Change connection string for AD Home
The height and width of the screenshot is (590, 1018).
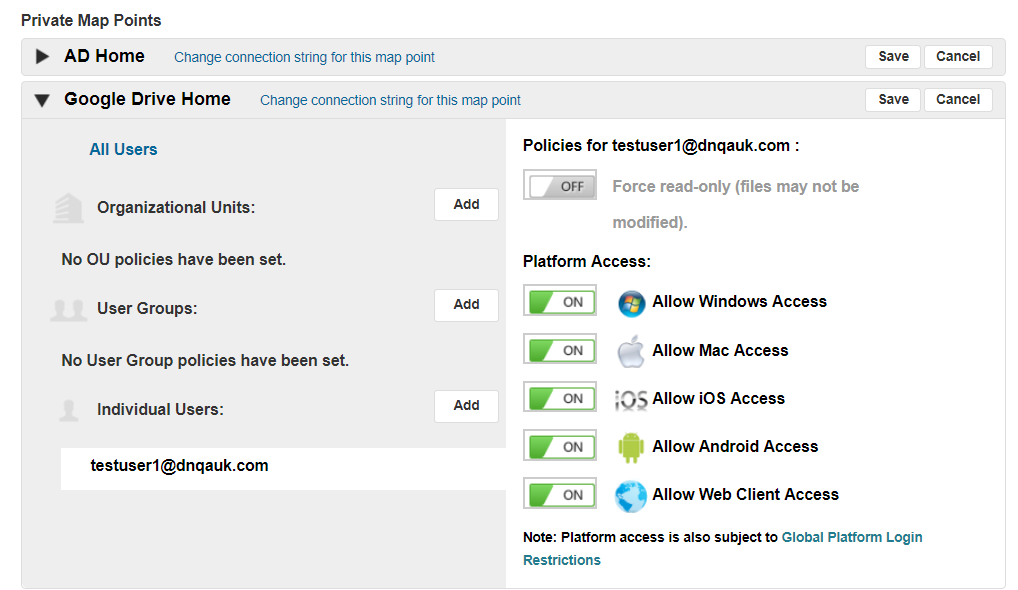pos(304,58)
